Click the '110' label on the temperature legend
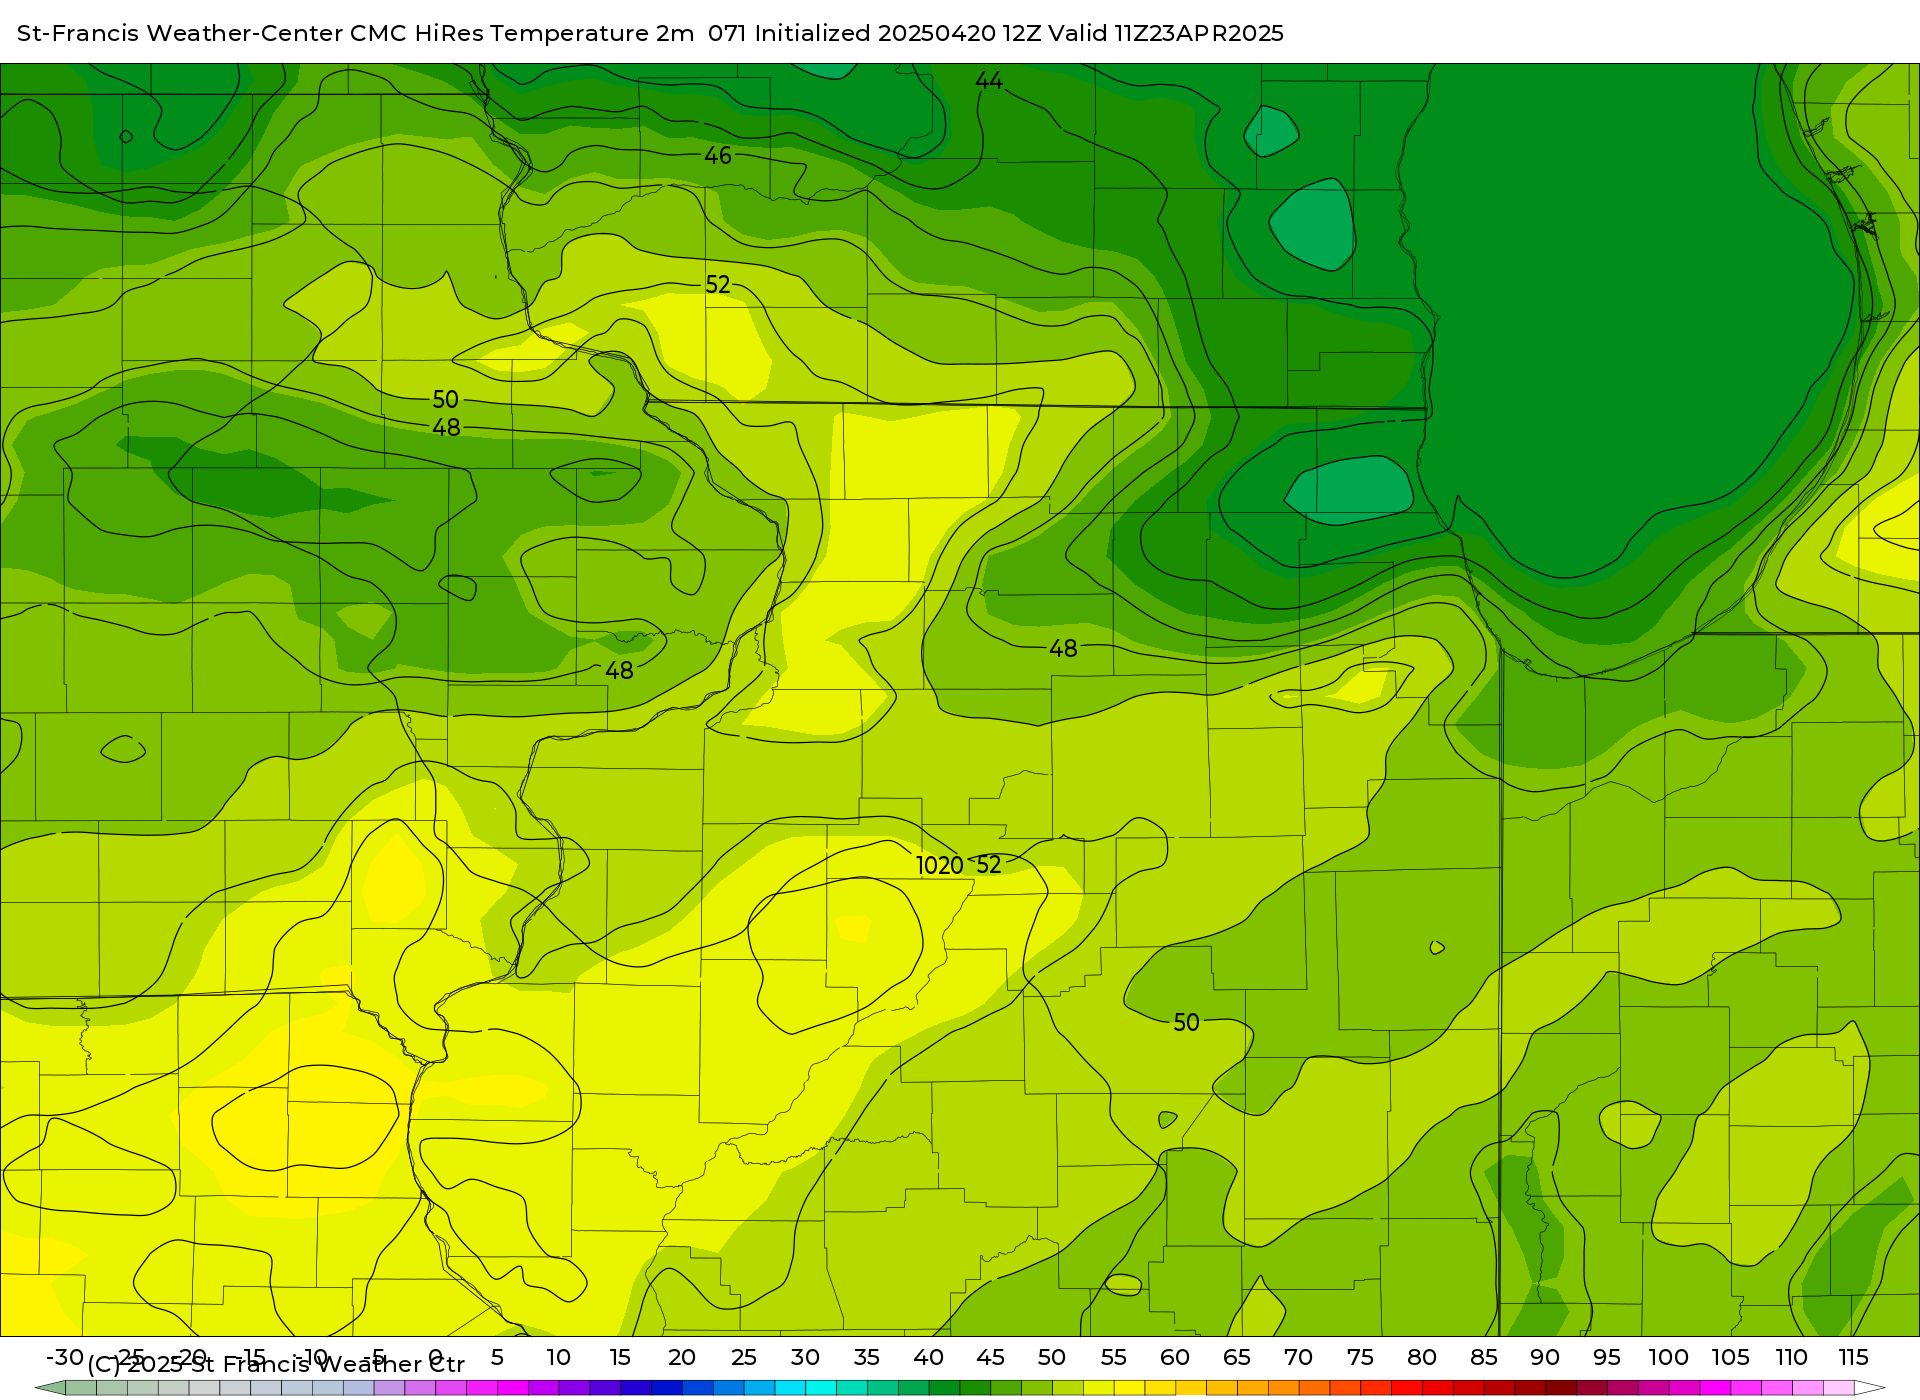This screenshot has width=1920, height=1400. pyautogui.click(x=1792, y=1358)
